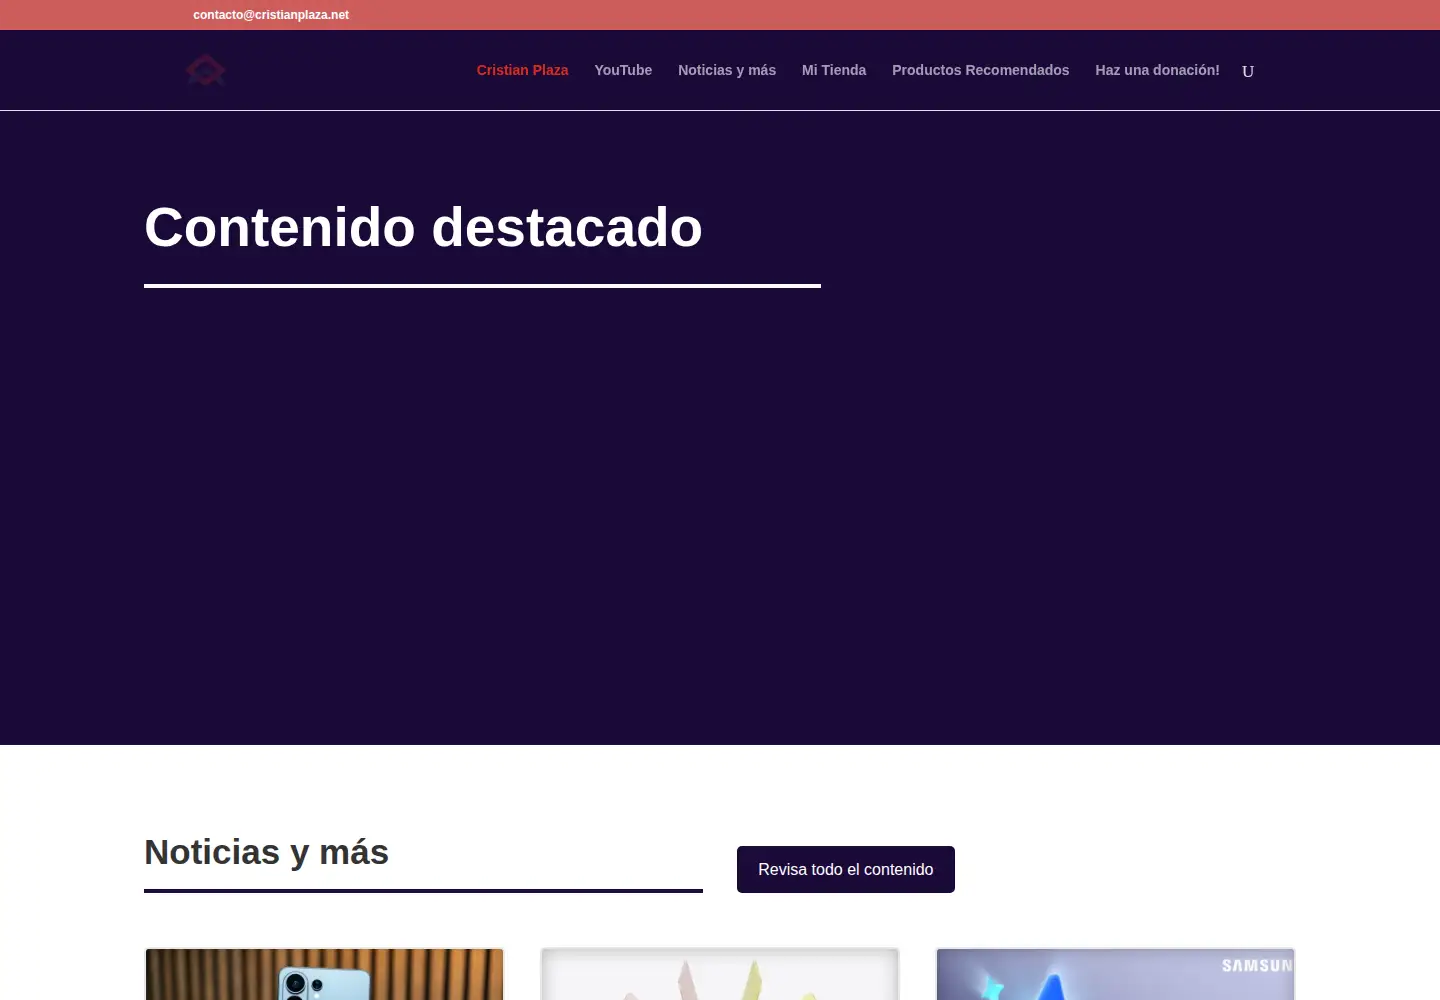This screenshot has width=1440, height=1000.
Task: Open the Cristian Plaza menu item
Action: tap(522, 70)
